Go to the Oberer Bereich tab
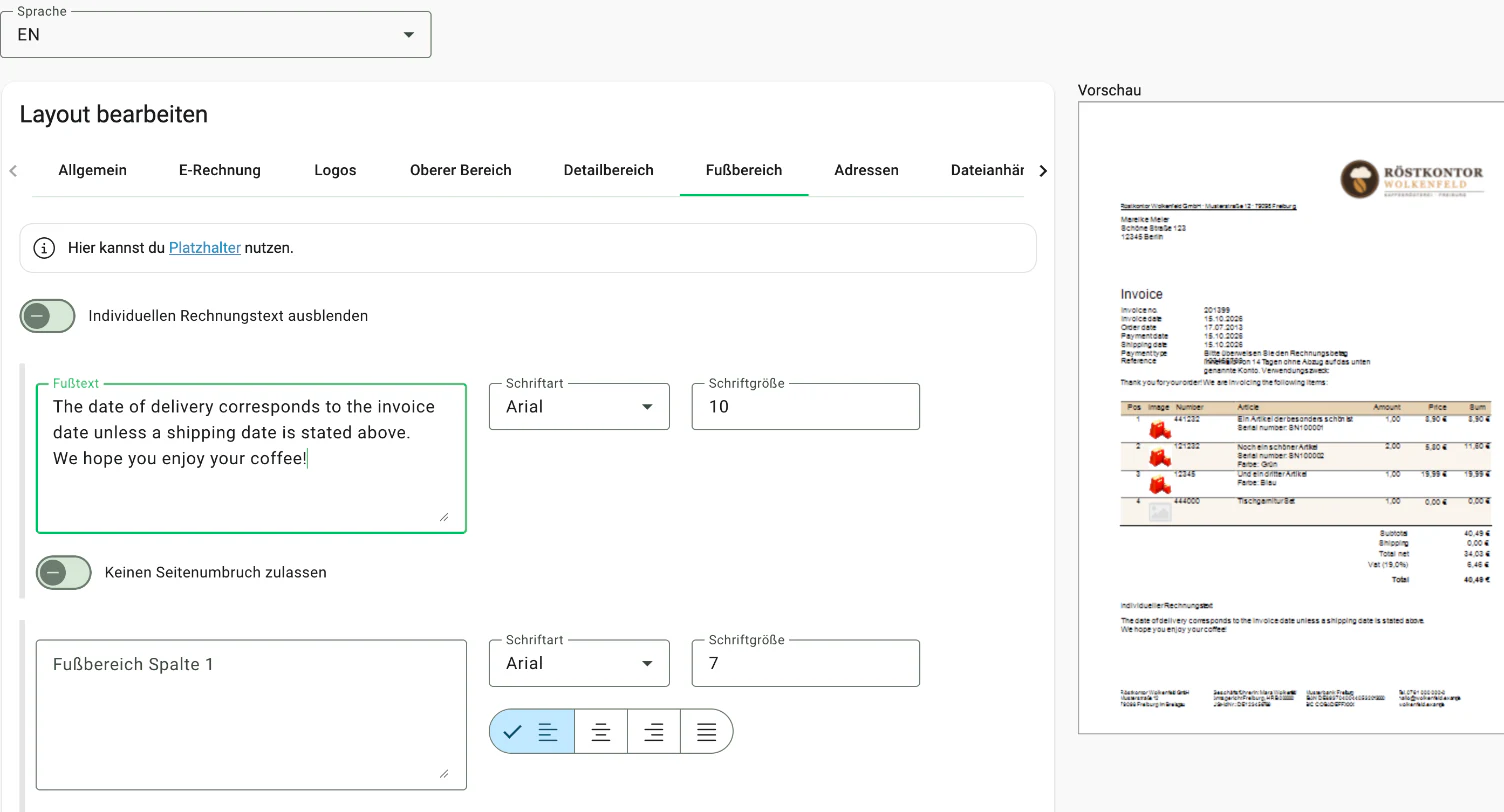The height and width of the screenshot is (812, 1504). tap(461, 170)
